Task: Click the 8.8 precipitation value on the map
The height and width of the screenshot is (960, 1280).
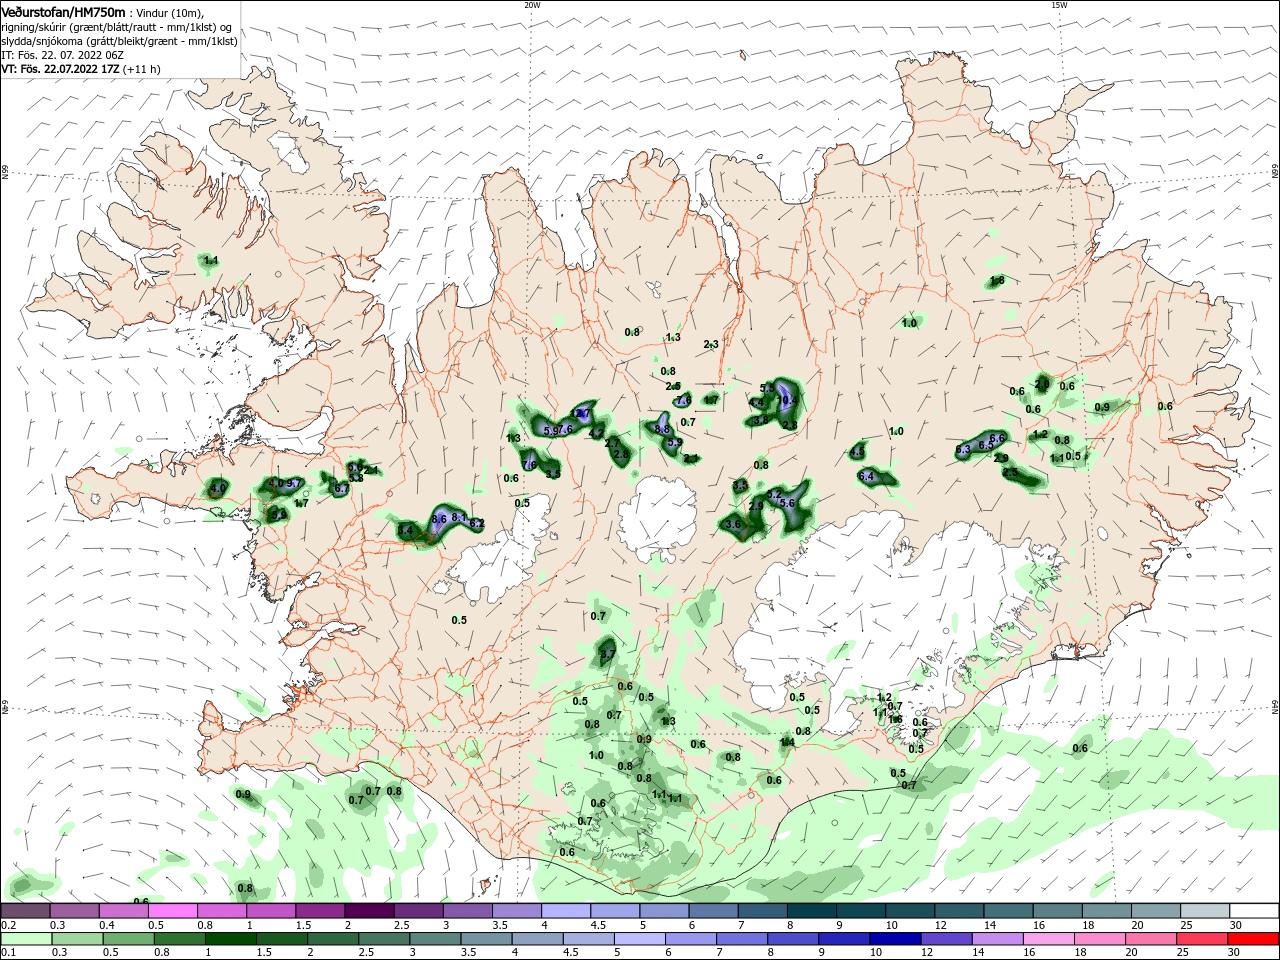Action: coord(662,429)
